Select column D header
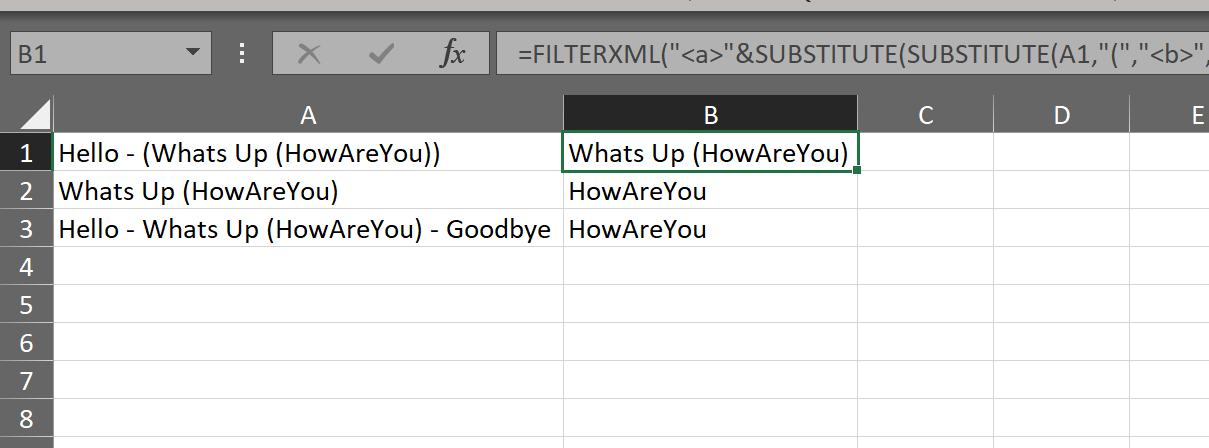The image size is (1209, 448). pos(1061,115)
